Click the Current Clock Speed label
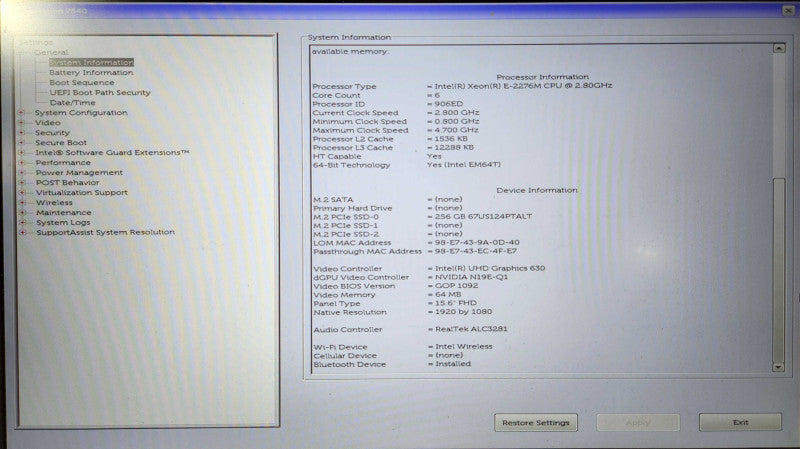 point(355,113)
